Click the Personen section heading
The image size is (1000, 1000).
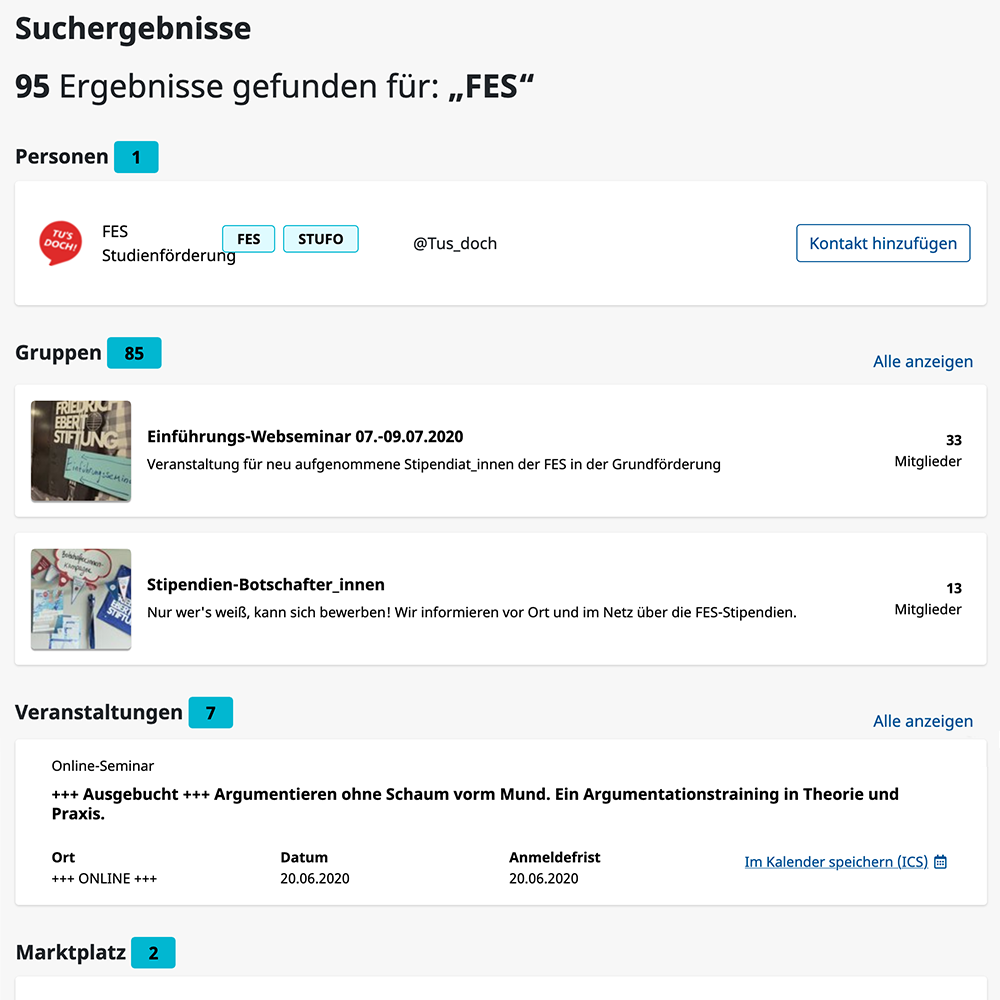(61, 156)
